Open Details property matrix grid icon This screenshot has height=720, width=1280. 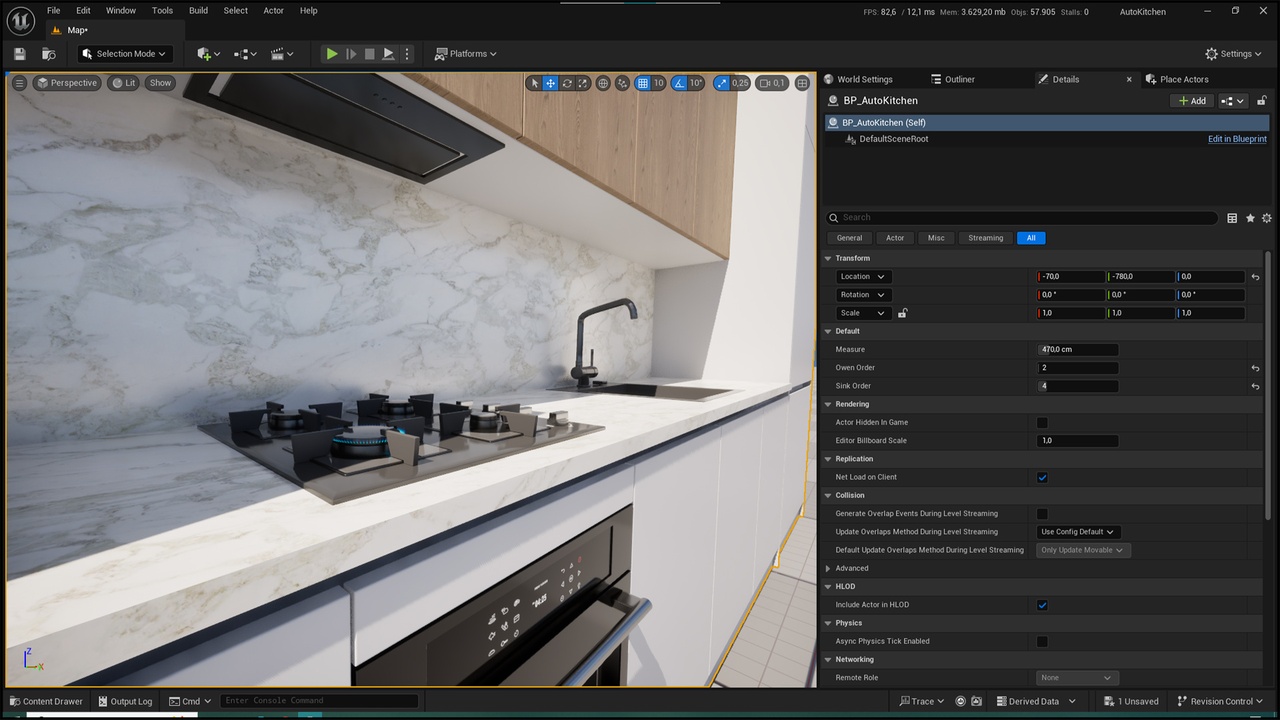1232,218
